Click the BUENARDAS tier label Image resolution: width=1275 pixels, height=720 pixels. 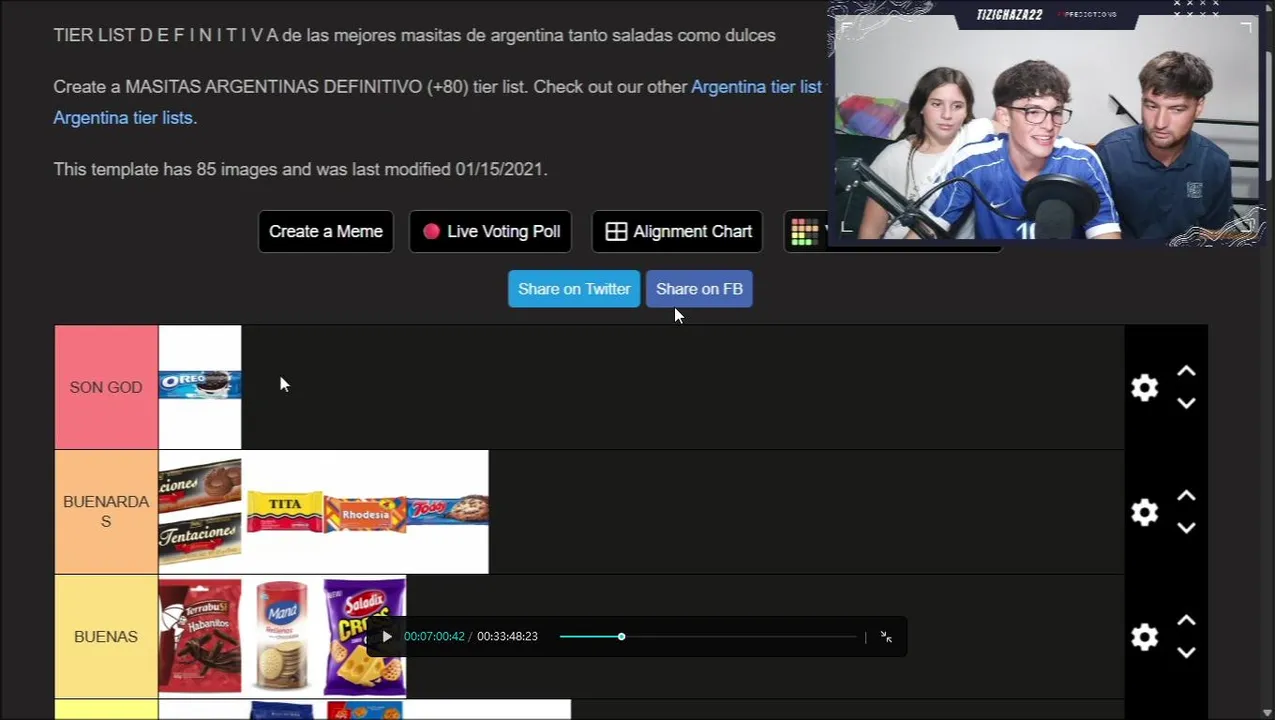coord(106,512)
